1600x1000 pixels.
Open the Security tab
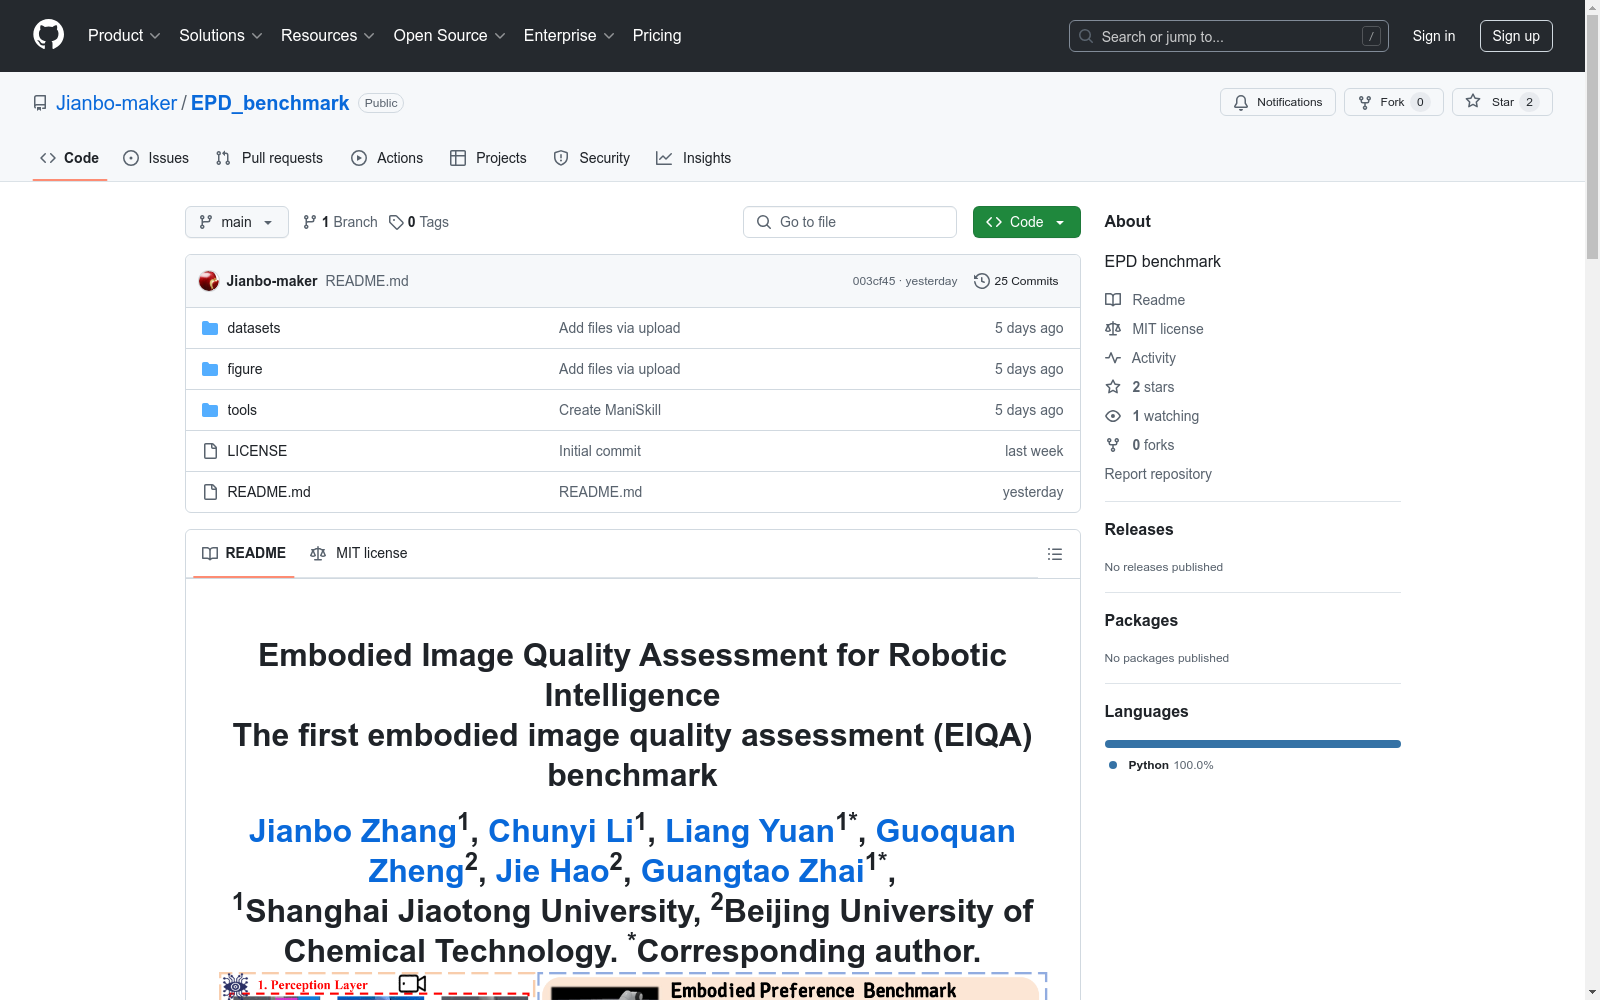(592, 158)
